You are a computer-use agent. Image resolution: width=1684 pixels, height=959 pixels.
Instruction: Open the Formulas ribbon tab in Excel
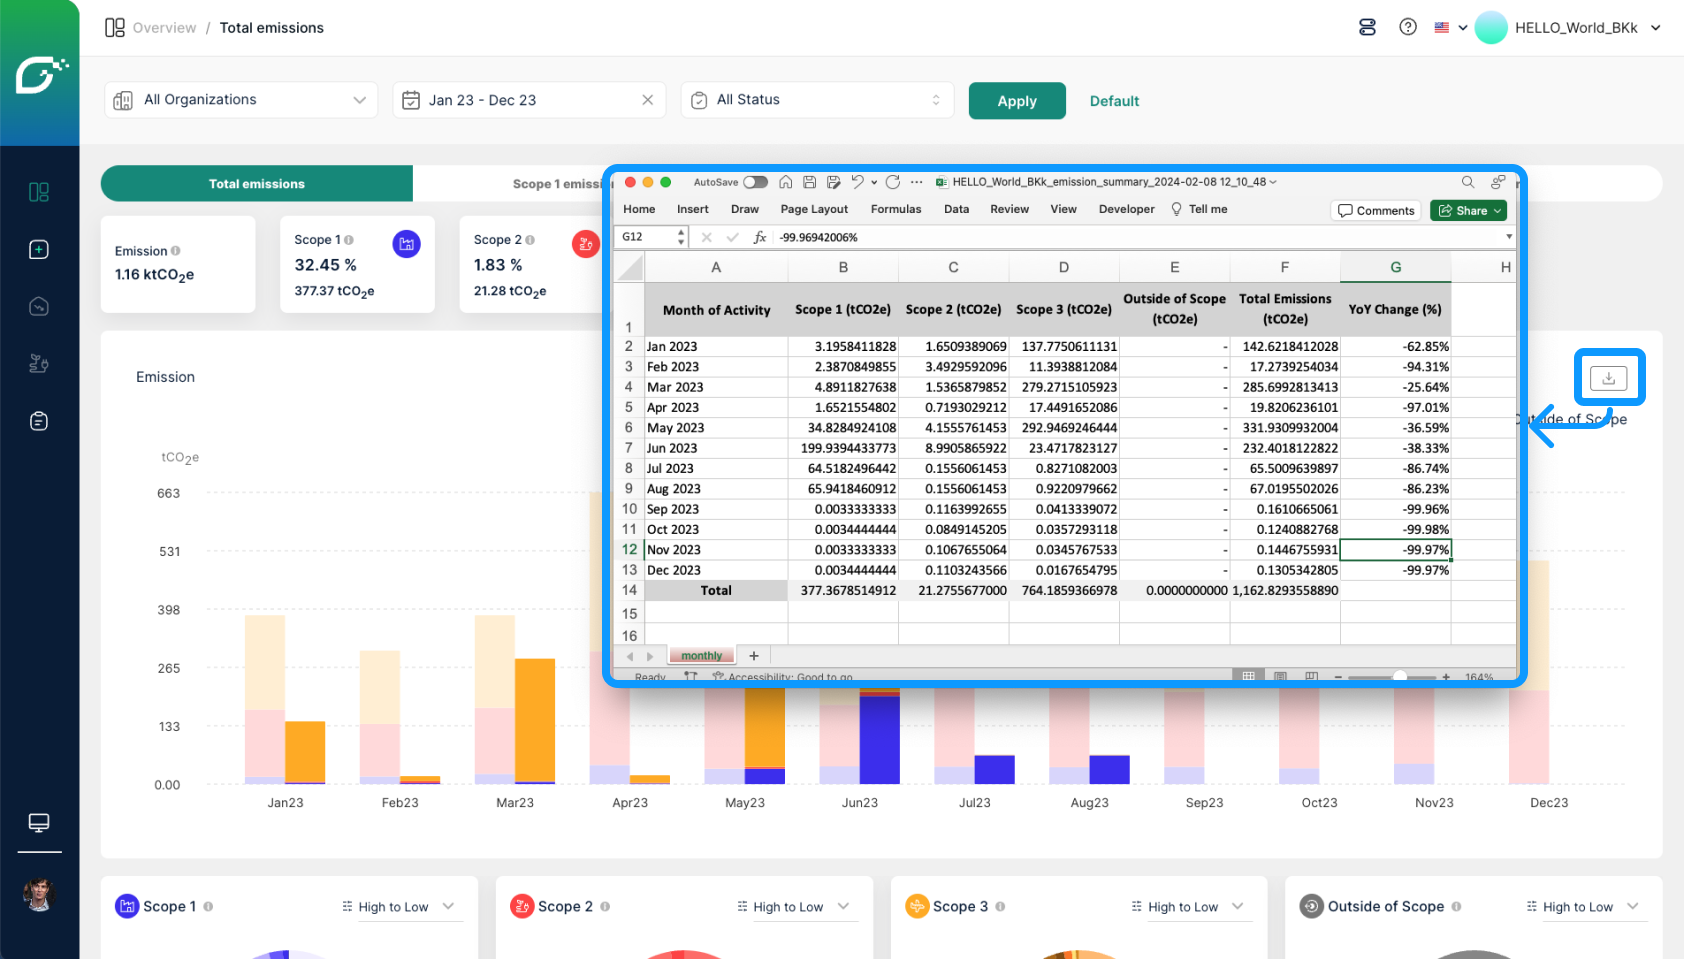pyautogui.click(x=895, y=209)
